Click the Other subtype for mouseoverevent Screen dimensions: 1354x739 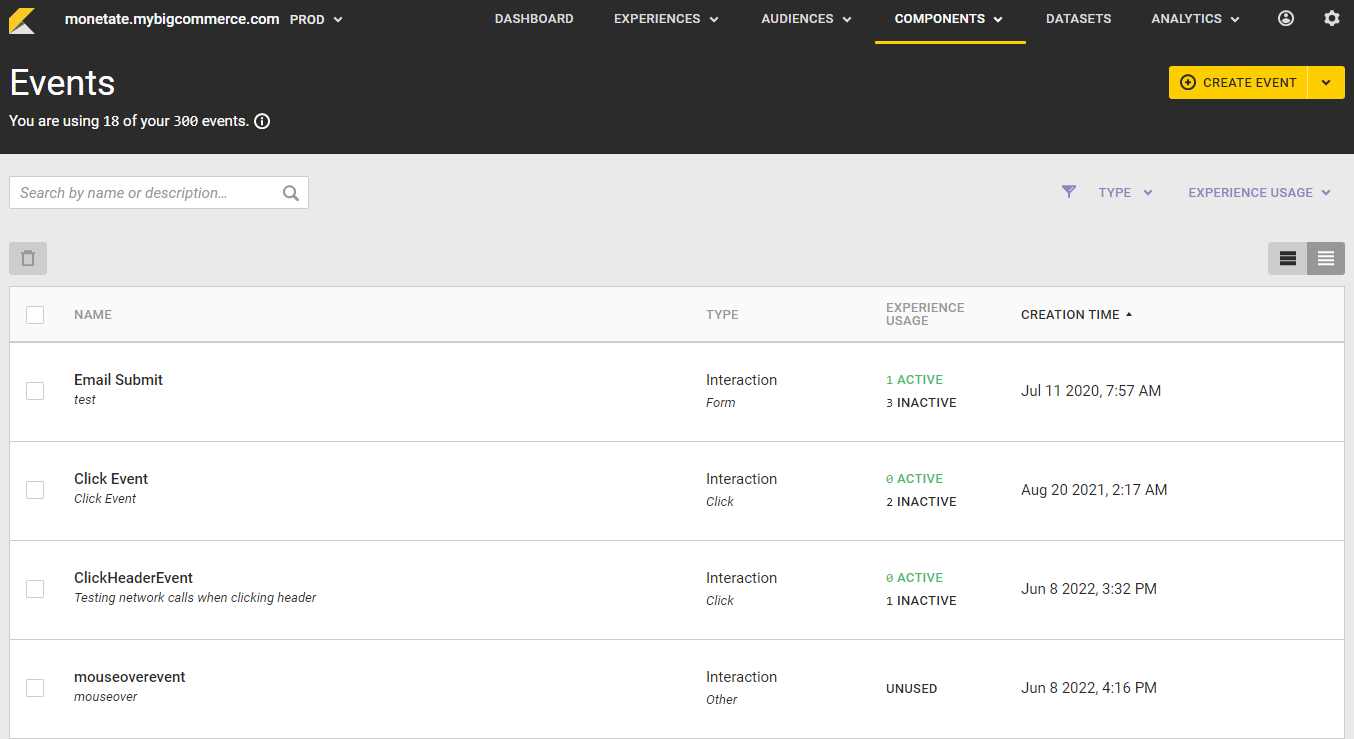[722, 700]
